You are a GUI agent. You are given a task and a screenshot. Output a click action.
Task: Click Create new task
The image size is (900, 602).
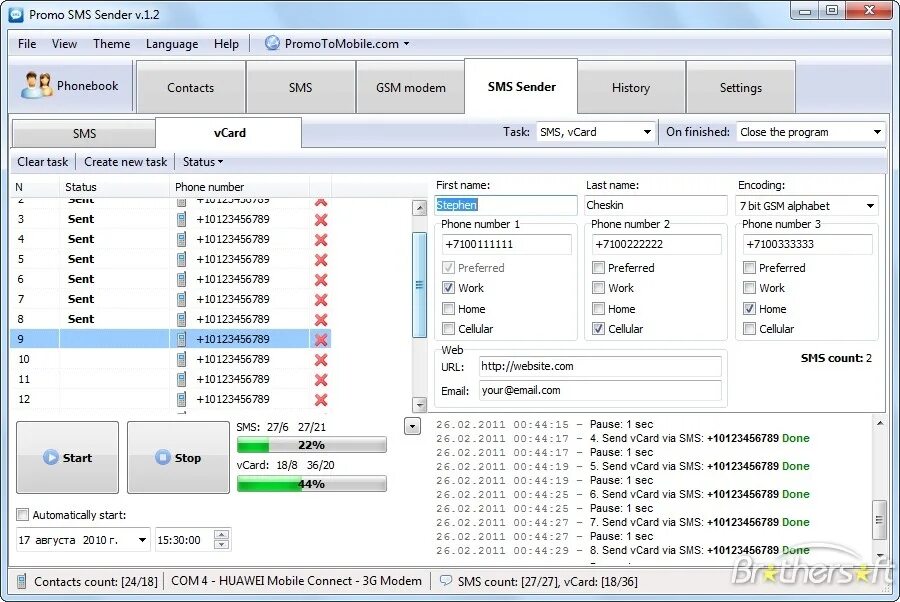tap(125, 162)
